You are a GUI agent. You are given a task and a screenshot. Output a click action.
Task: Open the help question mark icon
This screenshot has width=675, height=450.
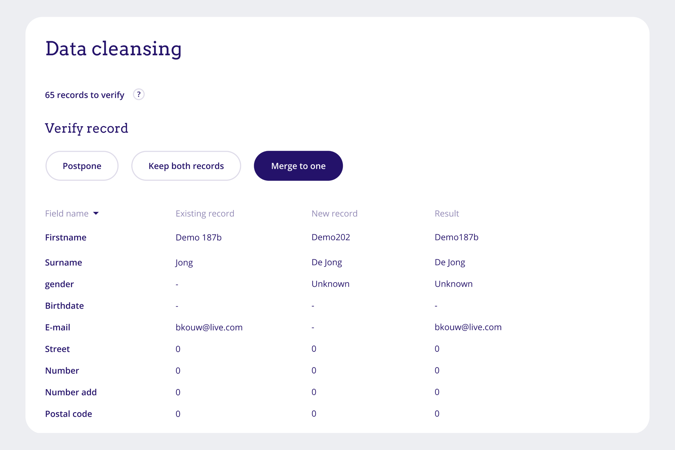pyautogui.click(x=138, y=94)
